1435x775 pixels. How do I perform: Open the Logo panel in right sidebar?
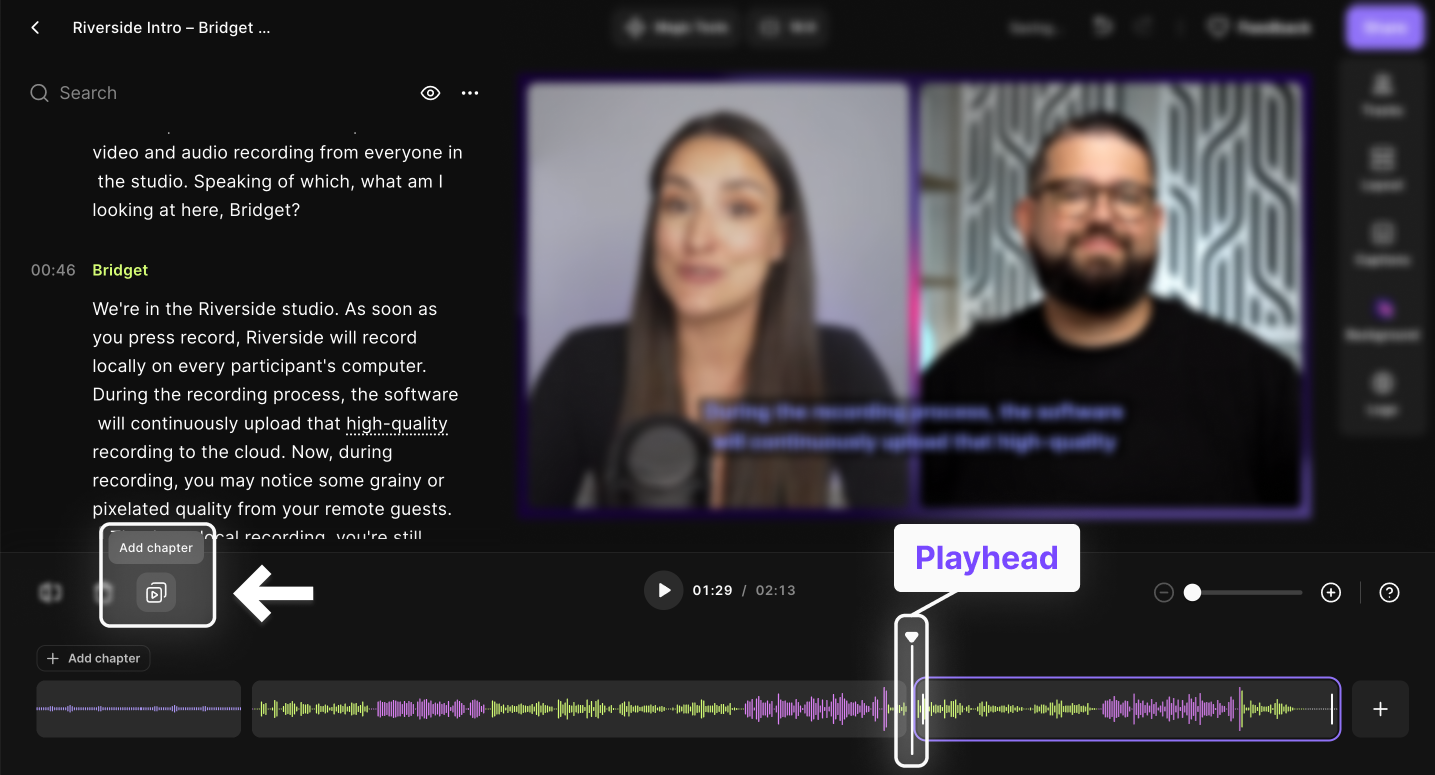point(1382,392)
